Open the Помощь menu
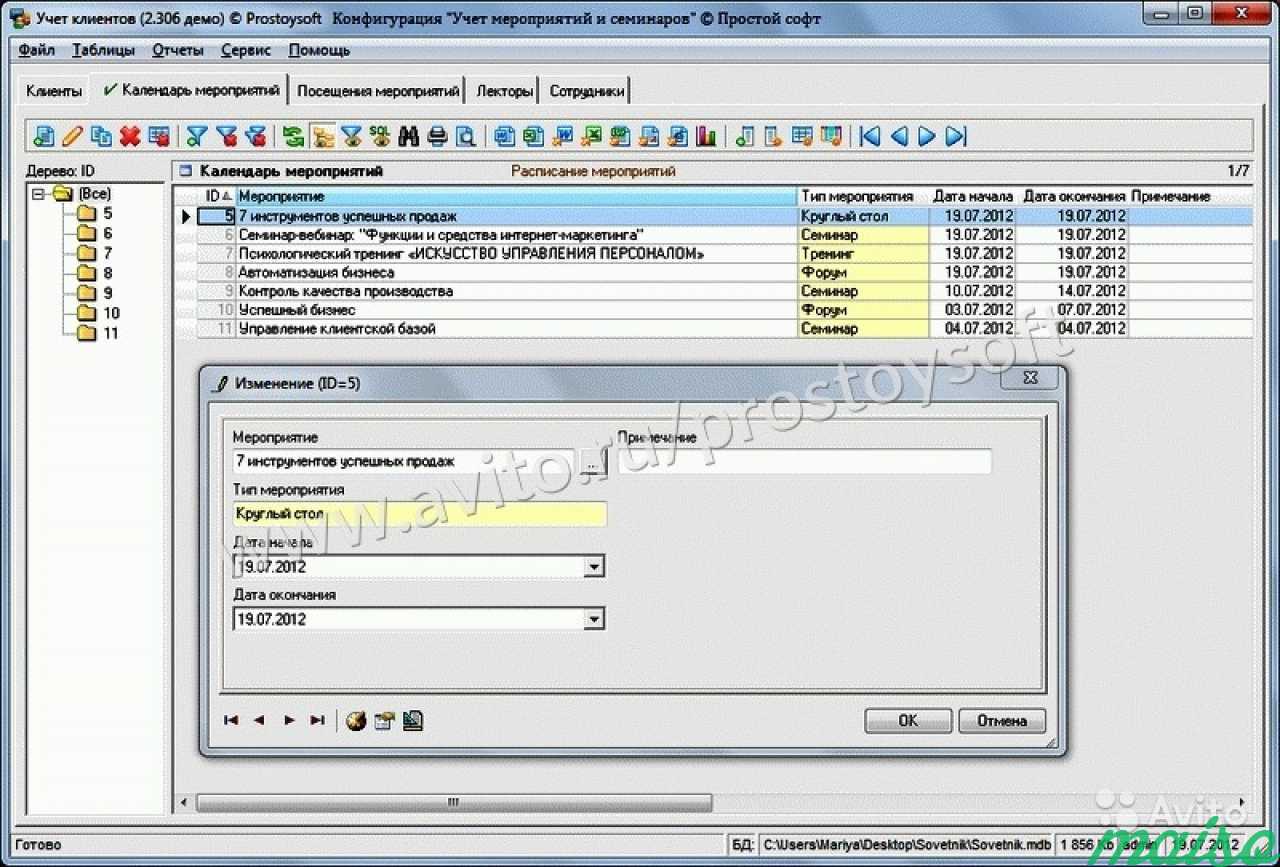 point(319,50)
